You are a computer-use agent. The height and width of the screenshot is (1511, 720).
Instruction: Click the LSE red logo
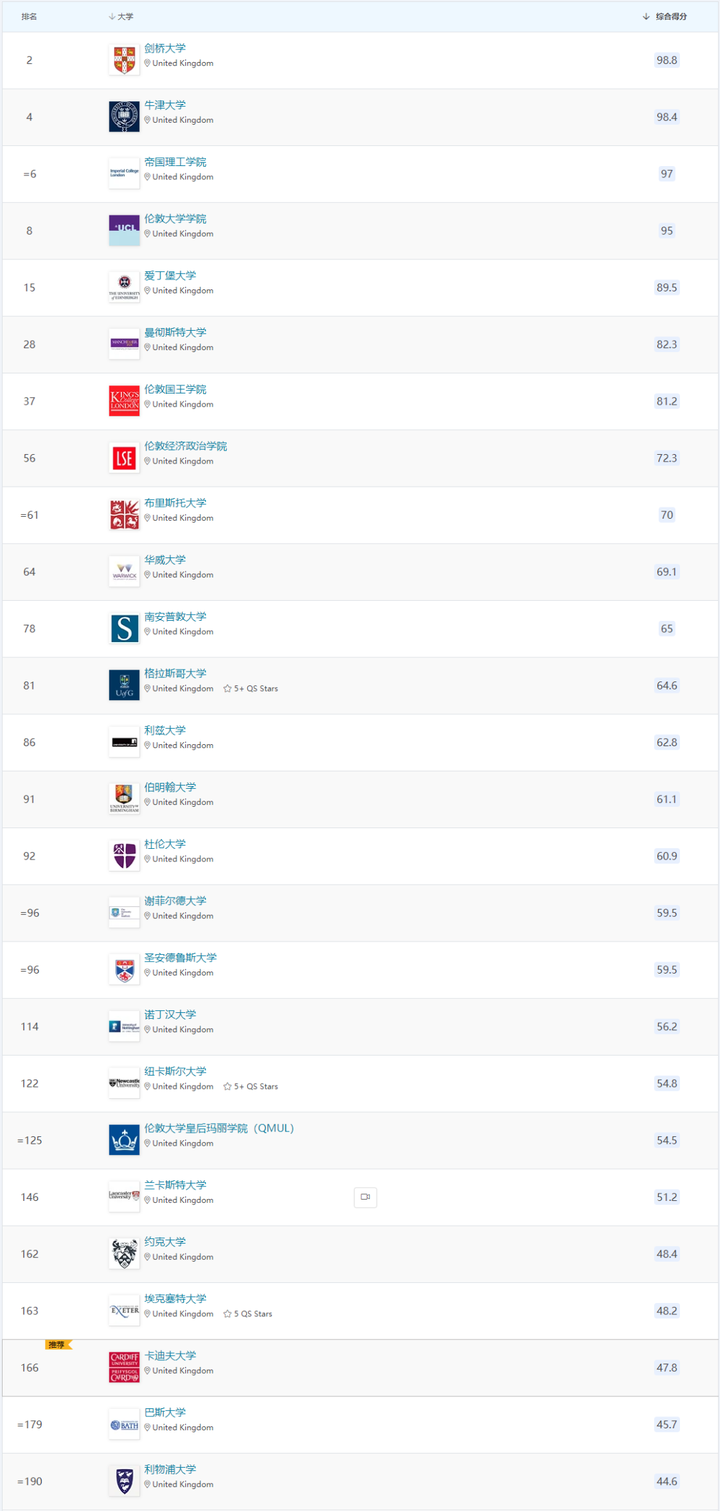124,458
